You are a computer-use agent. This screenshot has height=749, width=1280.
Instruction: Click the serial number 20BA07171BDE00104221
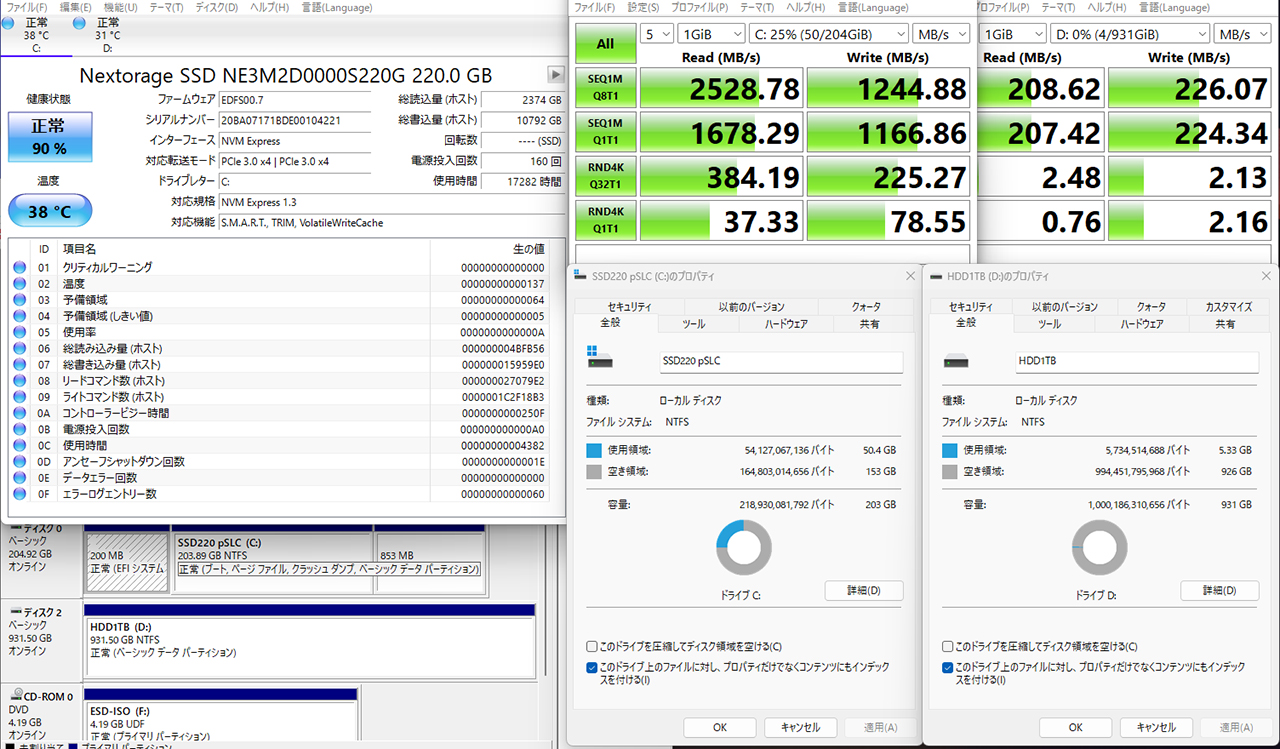click(x=281, y=121)
